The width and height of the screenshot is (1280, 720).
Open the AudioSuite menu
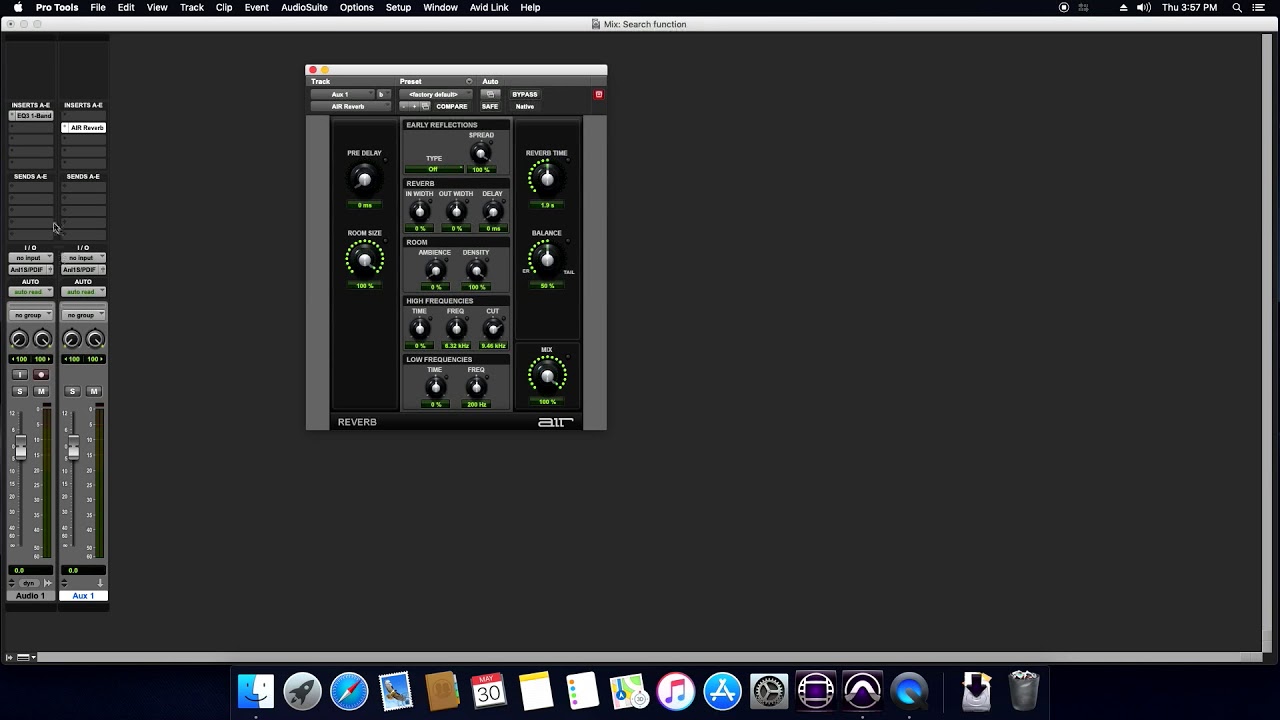[x=304, y=7]
